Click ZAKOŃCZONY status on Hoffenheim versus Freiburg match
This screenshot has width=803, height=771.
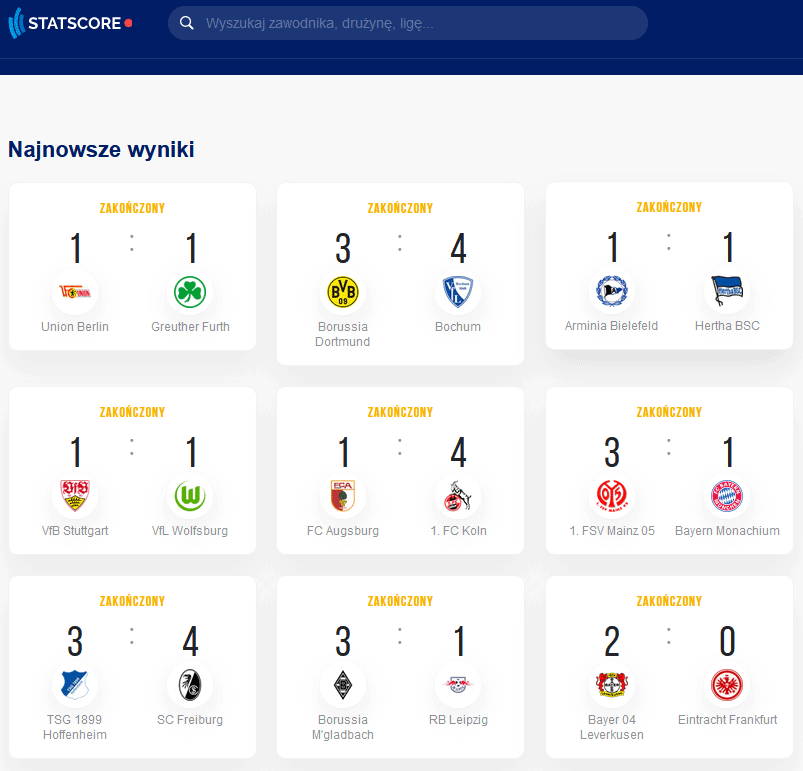pos(132,601)
